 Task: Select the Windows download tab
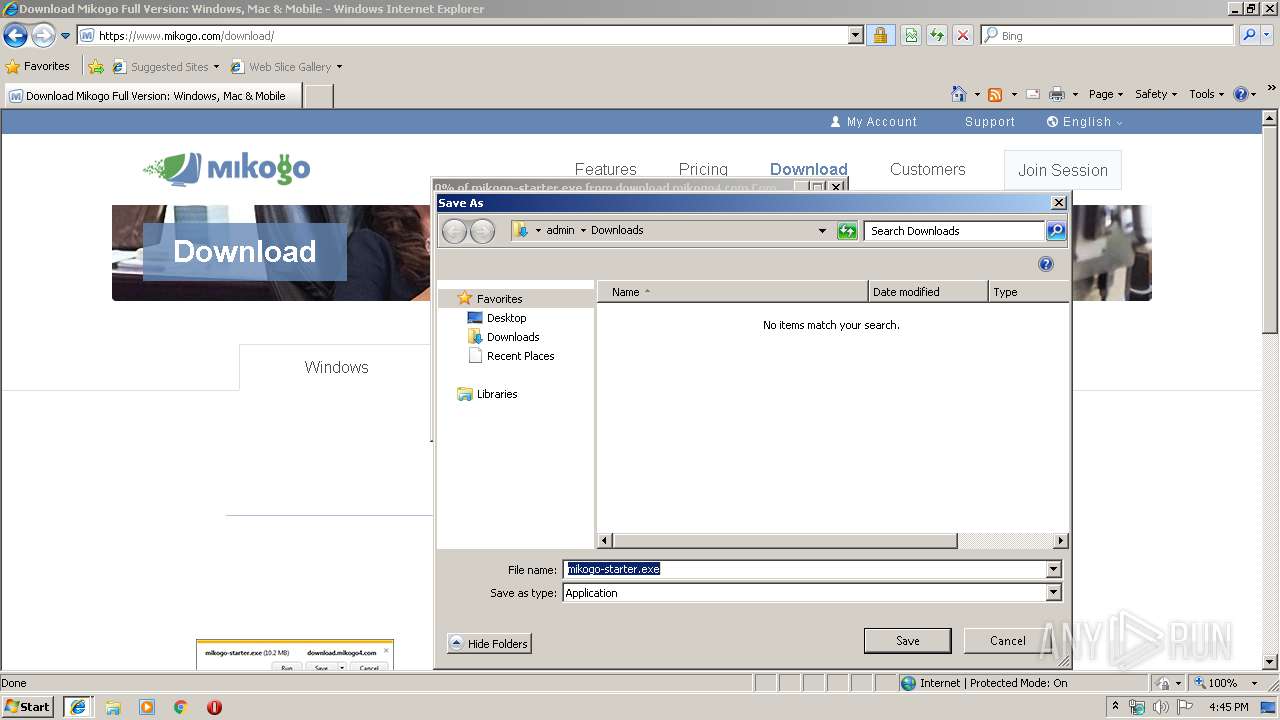click(x=336, y=367)
